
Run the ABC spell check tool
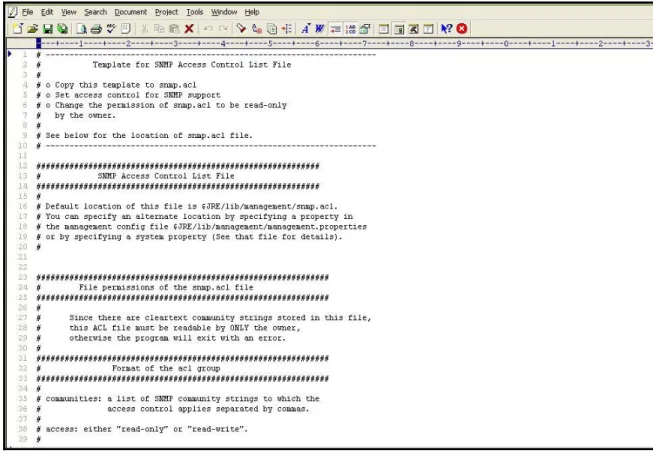point(111,29)
